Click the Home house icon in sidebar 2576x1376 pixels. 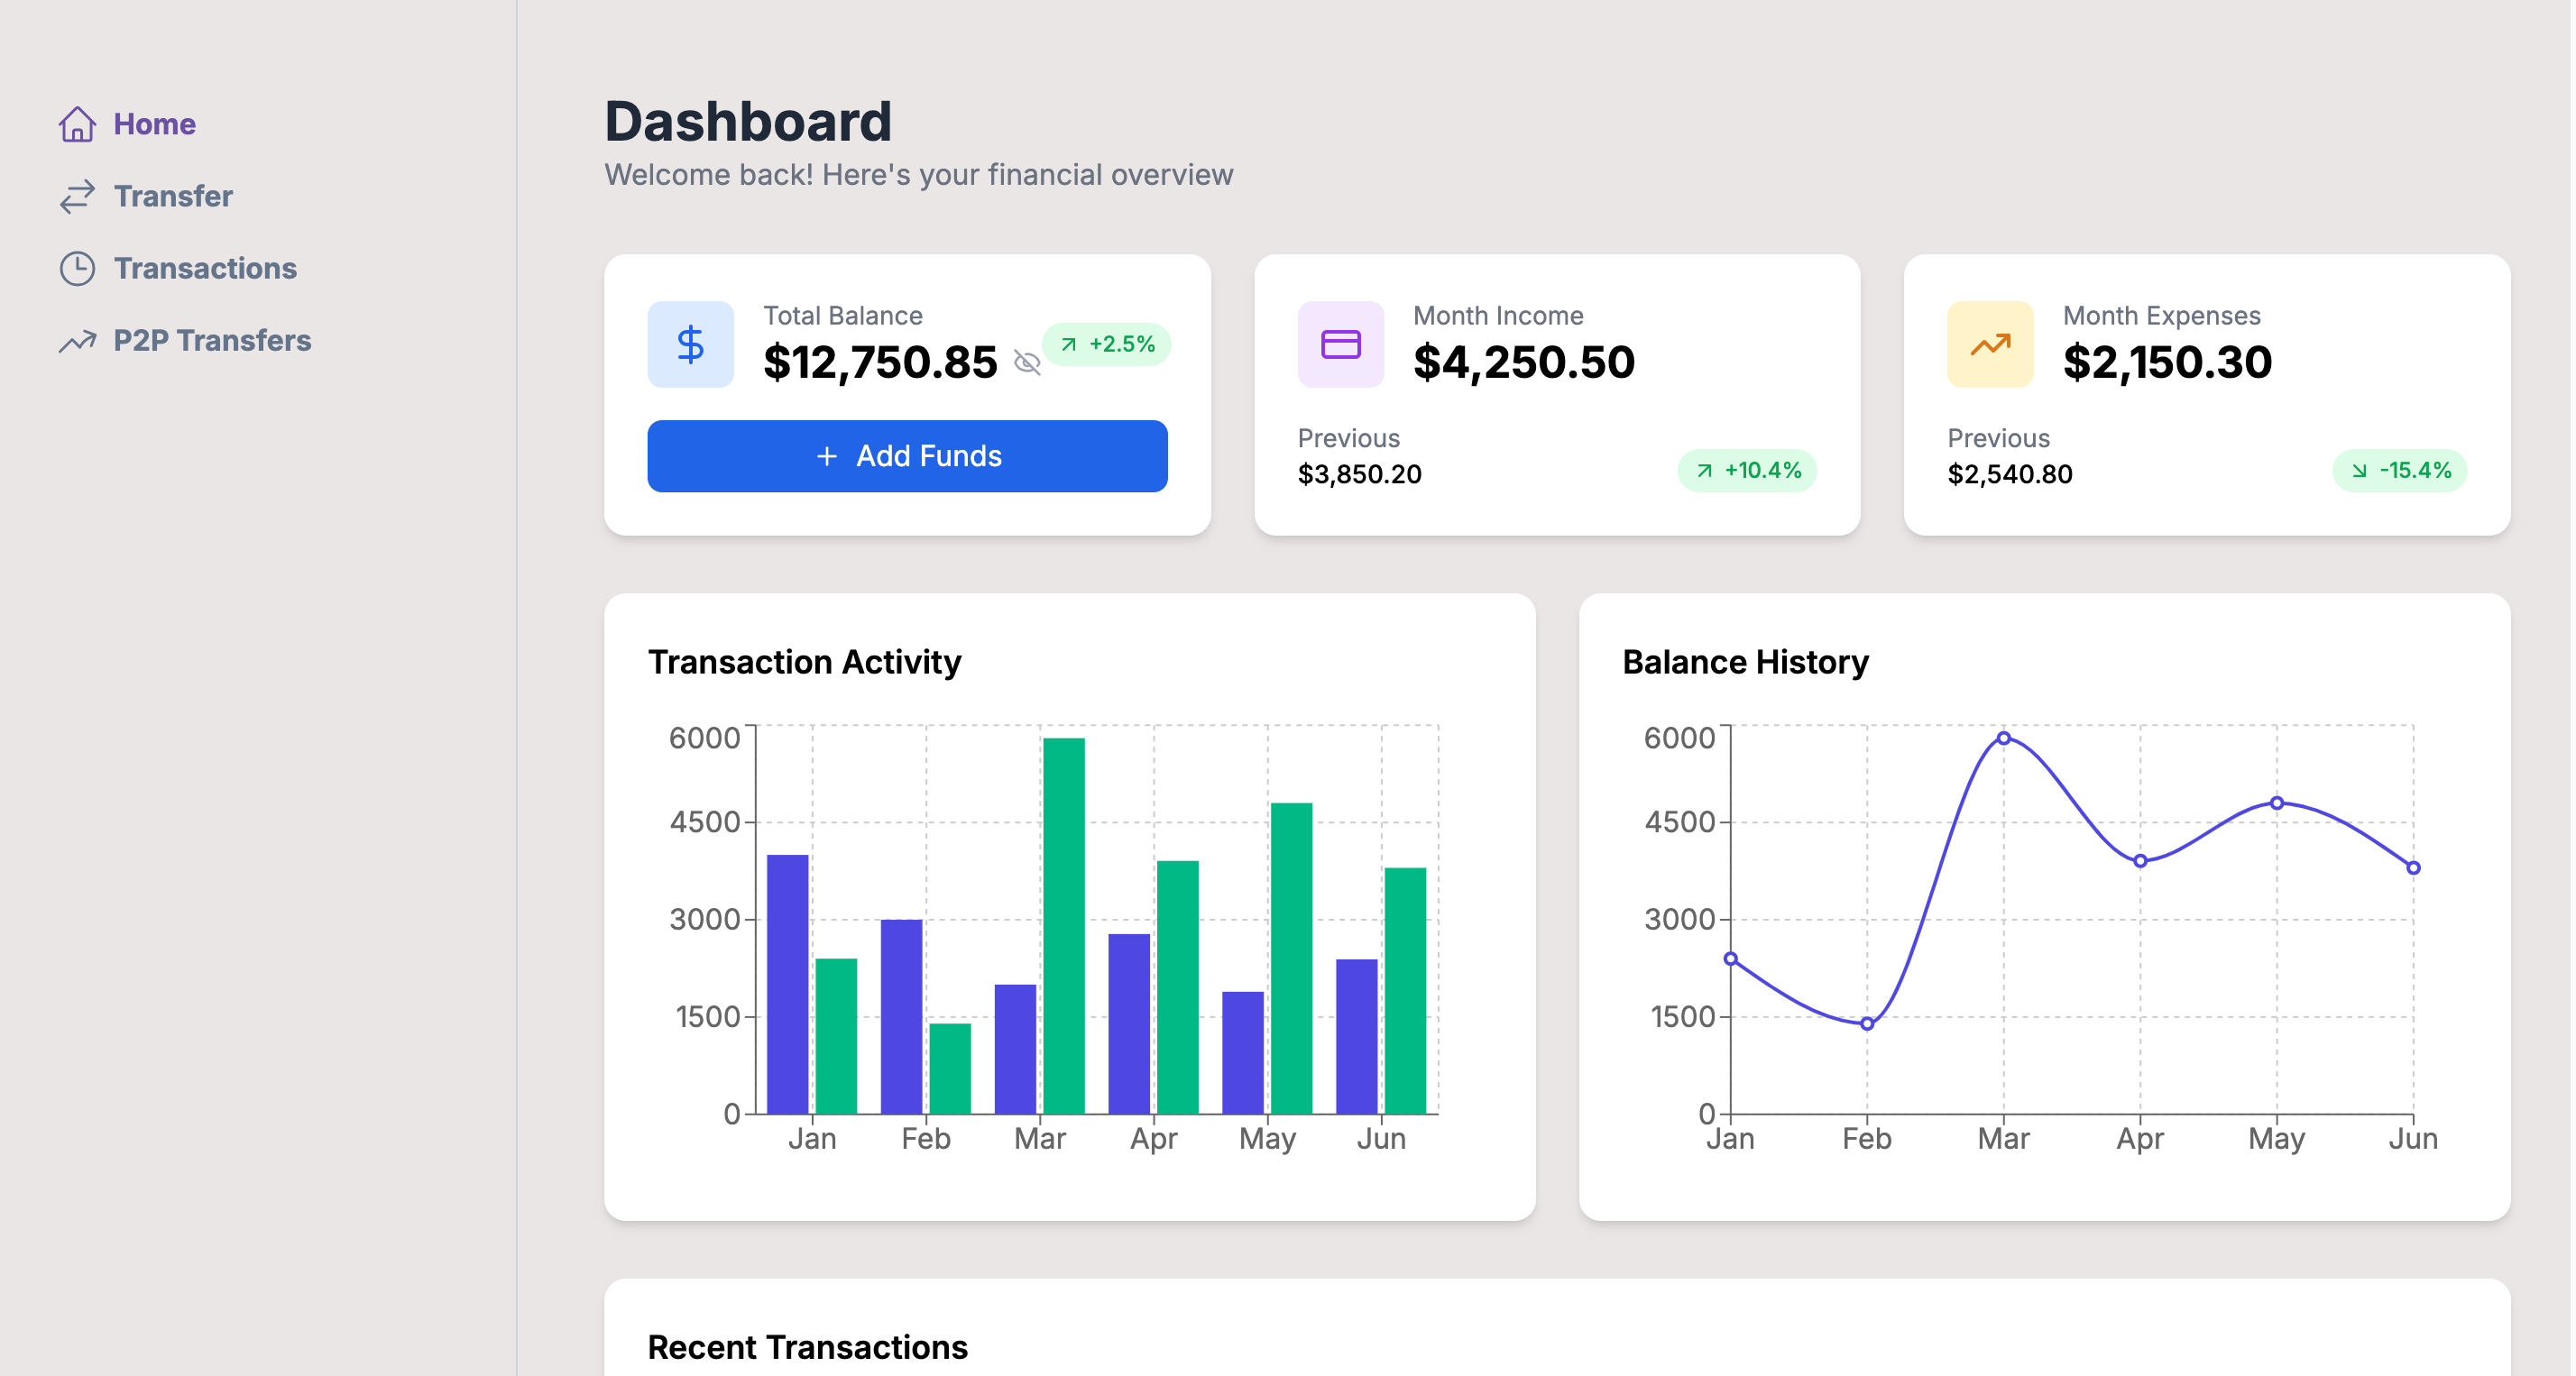(x=77, y=124)
